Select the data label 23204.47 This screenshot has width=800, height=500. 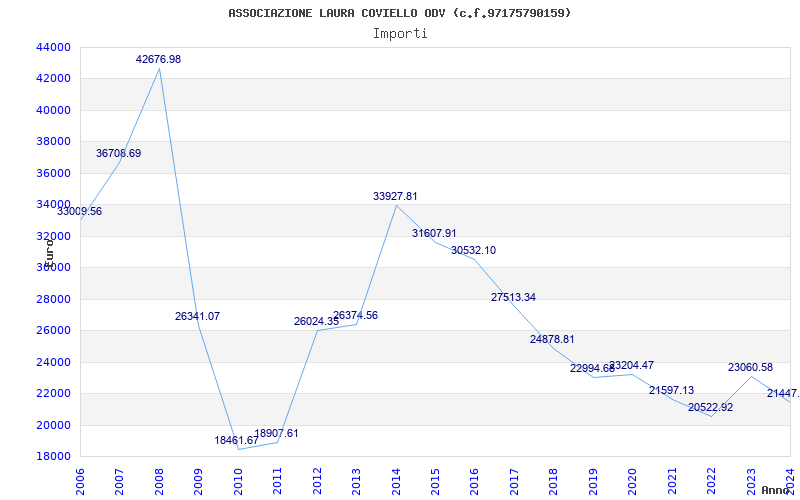click(x=632, y=365)
